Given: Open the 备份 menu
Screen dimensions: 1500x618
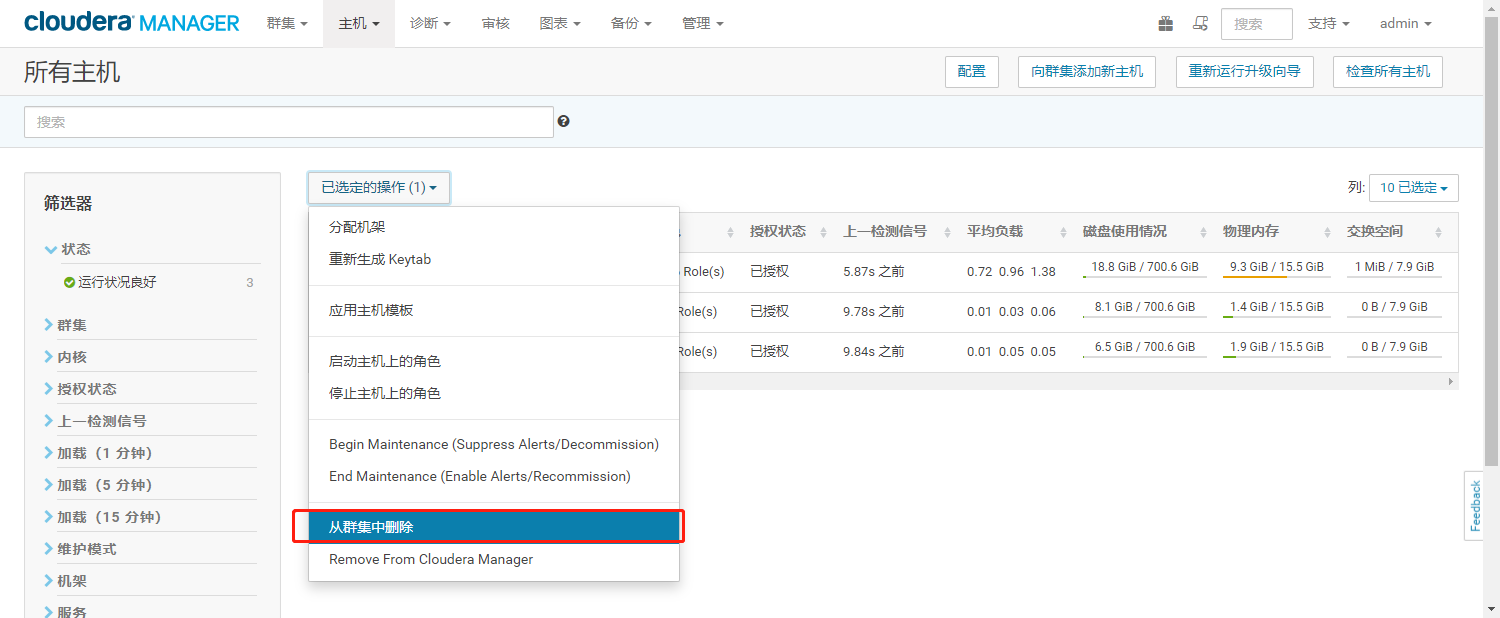Looking at the screenshot, I should coord(631,23).
